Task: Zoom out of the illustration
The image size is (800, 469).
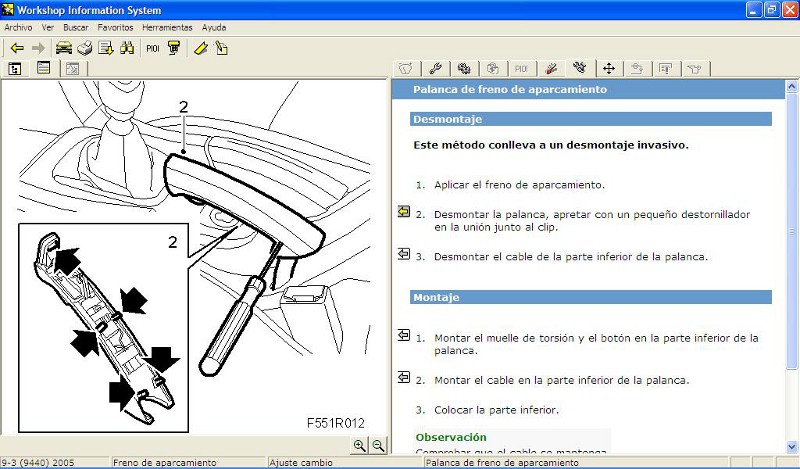Action: (379, 446)
